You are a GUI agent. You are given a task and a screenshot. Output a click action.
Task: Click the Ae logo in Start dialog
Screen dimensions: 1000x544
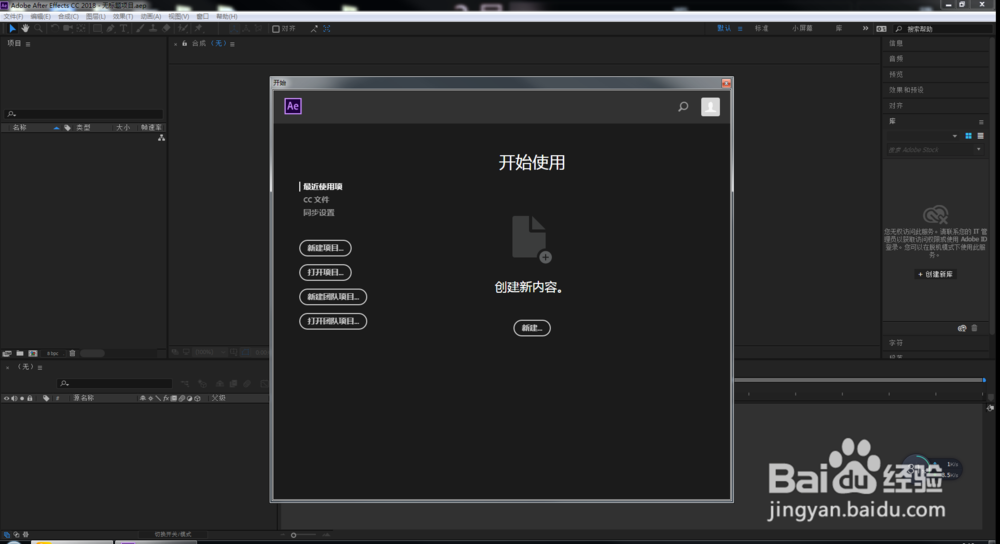(293, 107)
